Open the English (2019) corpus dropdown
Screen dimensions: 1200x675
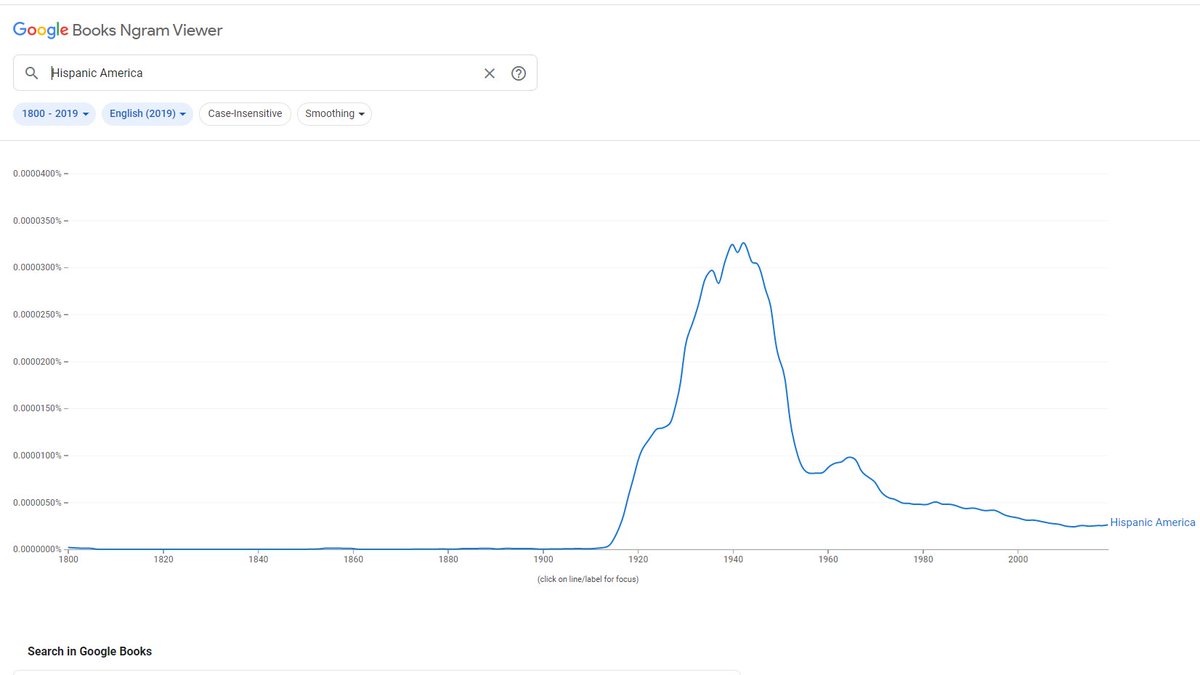coord(147,114)
